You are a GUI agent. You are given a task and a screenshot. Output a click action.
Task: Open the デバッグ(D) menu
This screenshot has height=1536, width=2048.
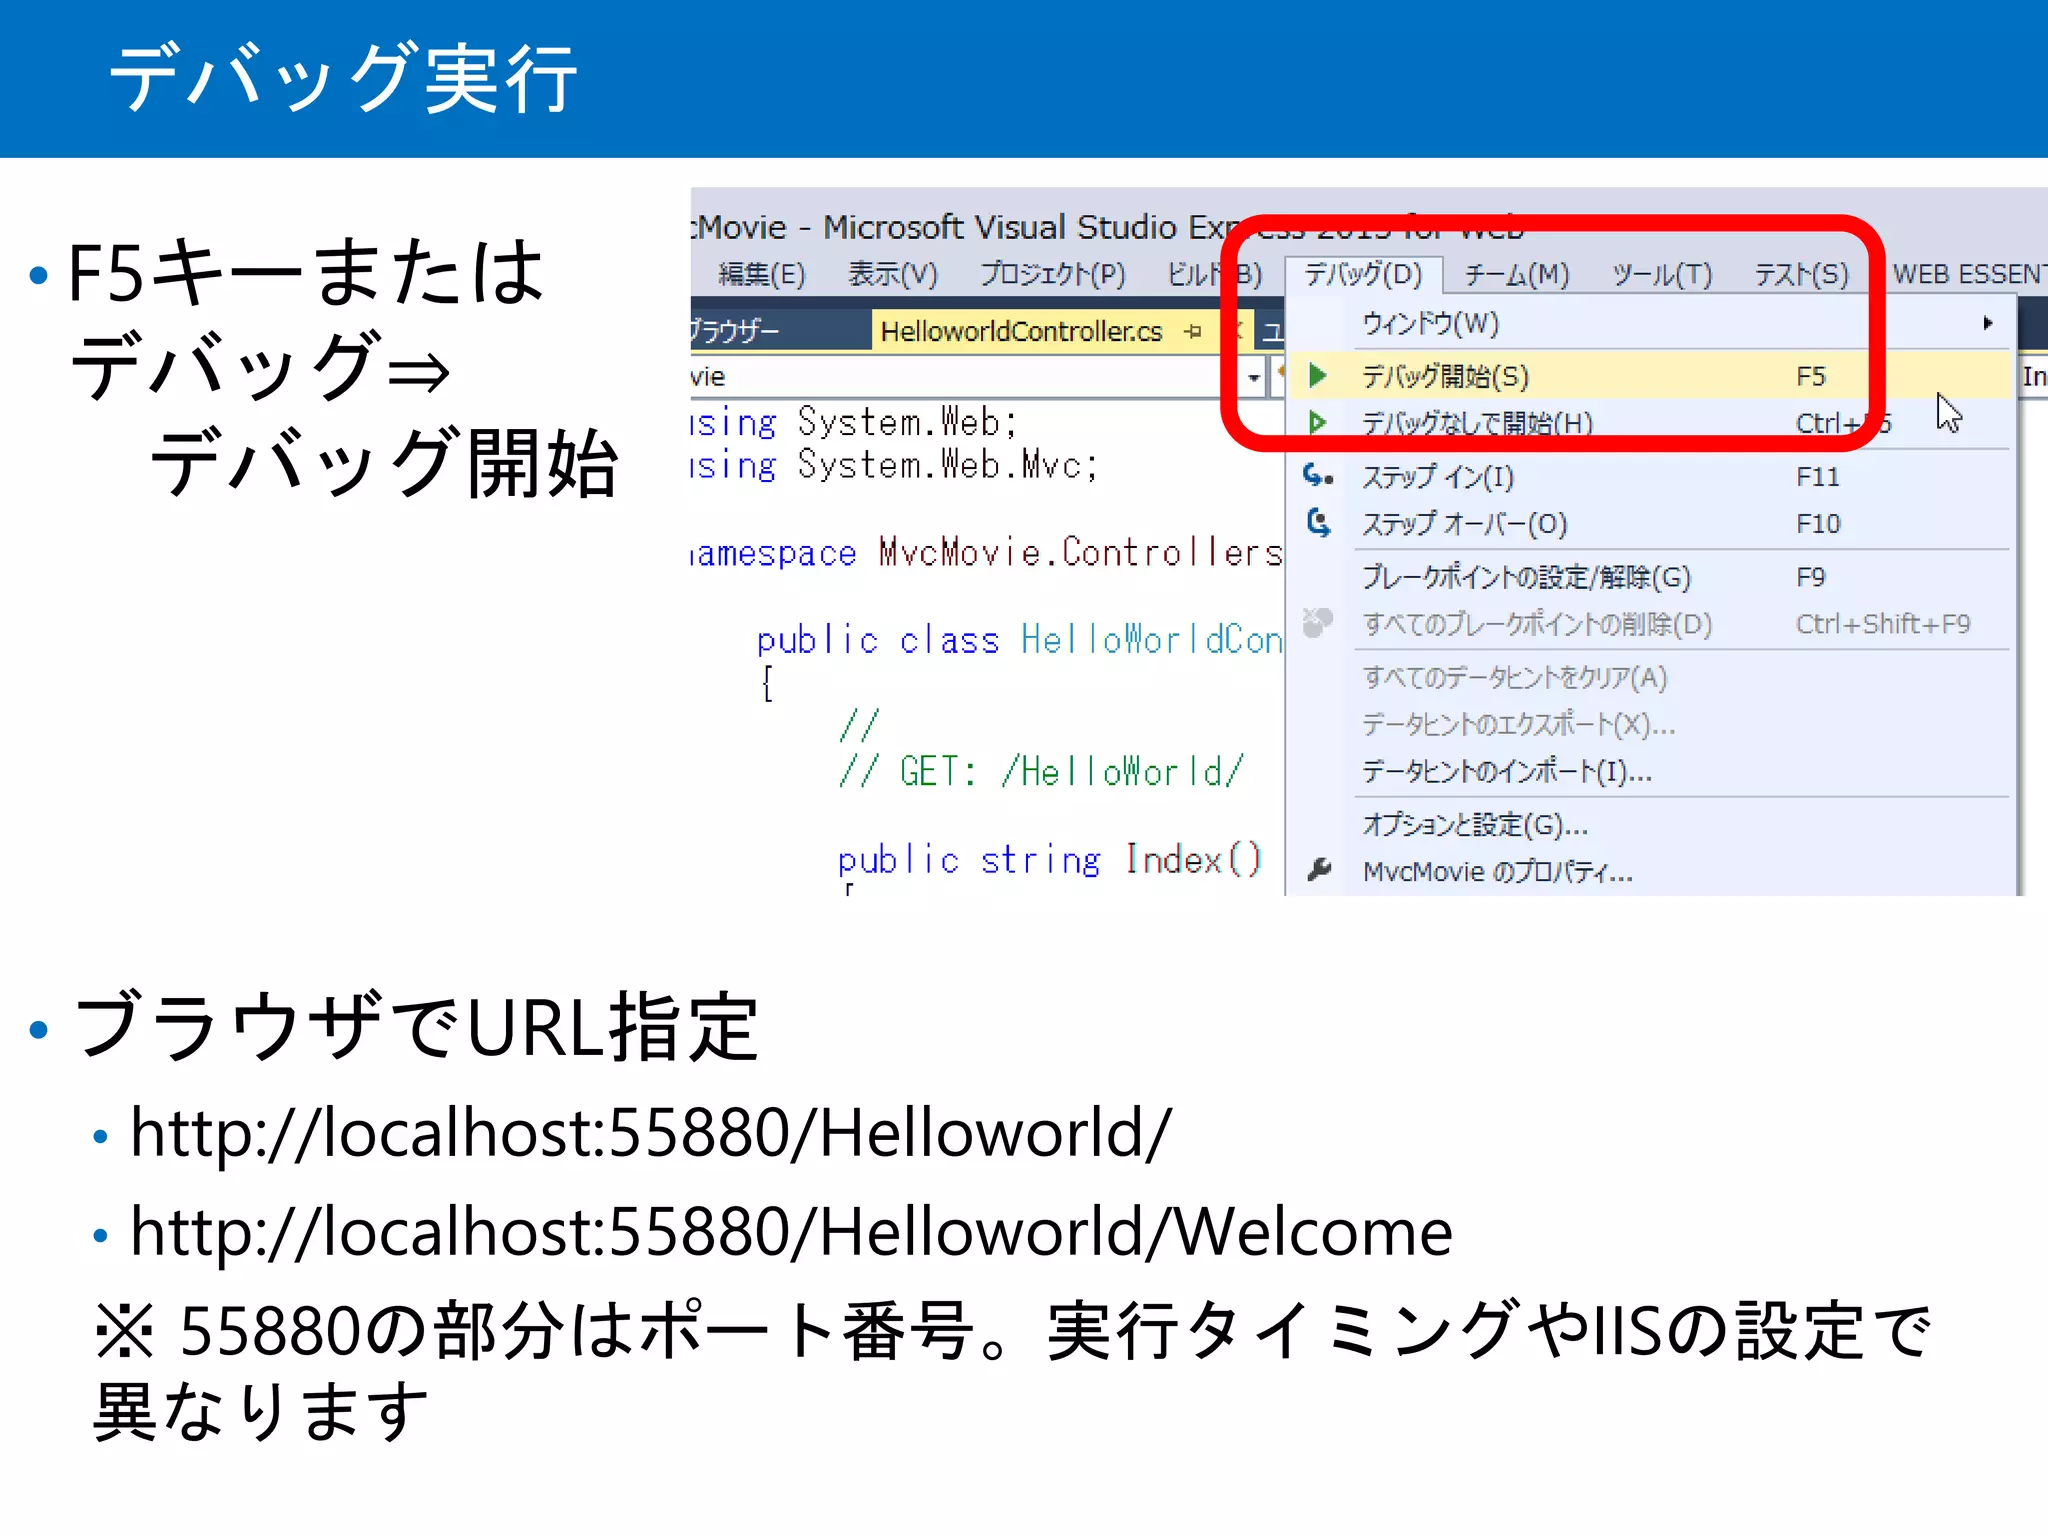[1363, 274]
